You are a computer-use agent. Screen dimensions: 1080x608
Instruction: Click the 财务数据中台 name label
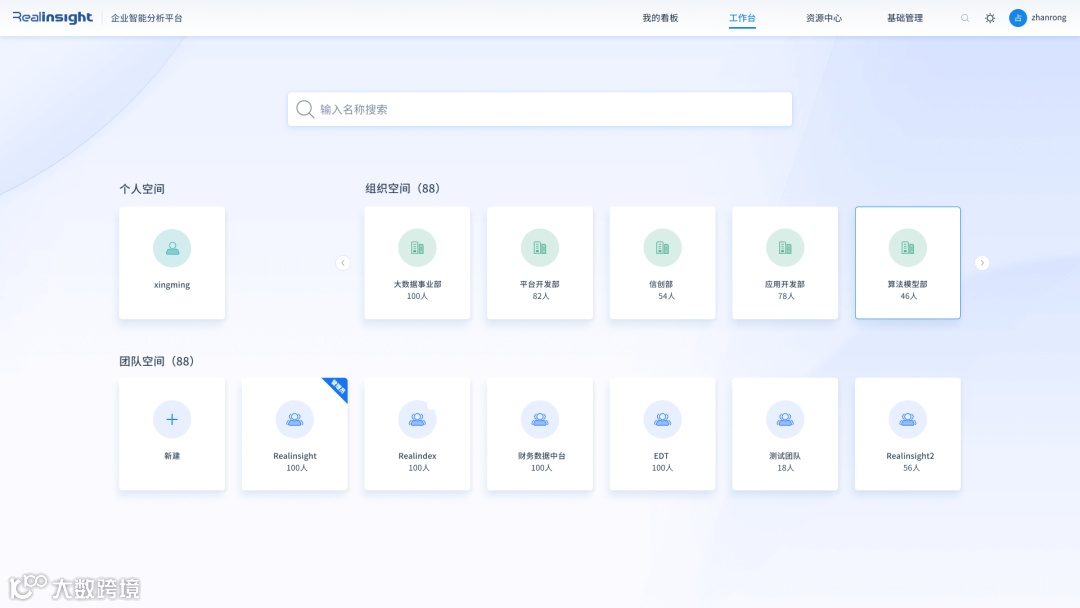click(x=541, y=456)
